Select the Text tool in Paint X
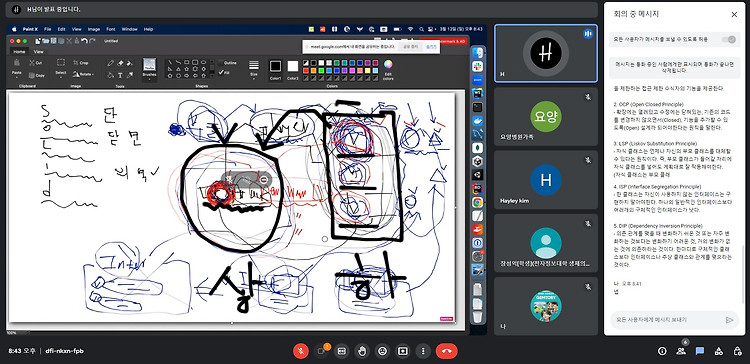 click(x=120, y=75)
